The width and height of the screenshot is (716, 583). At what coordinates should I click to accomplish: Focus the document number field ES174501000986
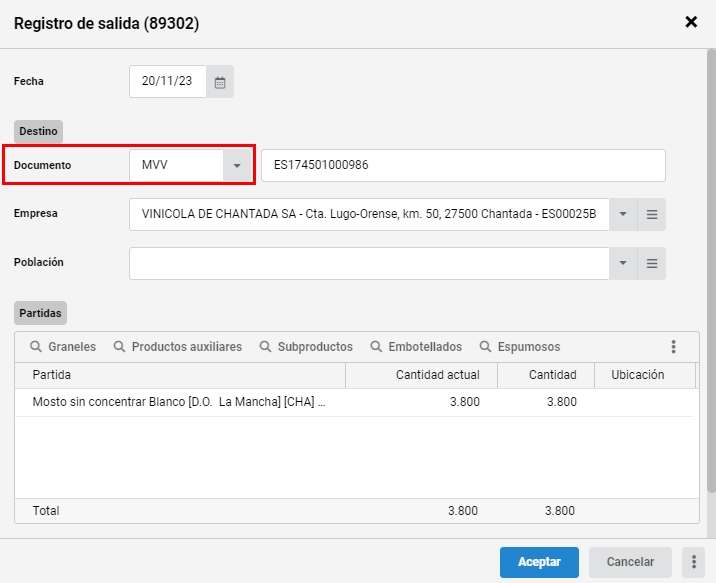click(x=463, y=165)
